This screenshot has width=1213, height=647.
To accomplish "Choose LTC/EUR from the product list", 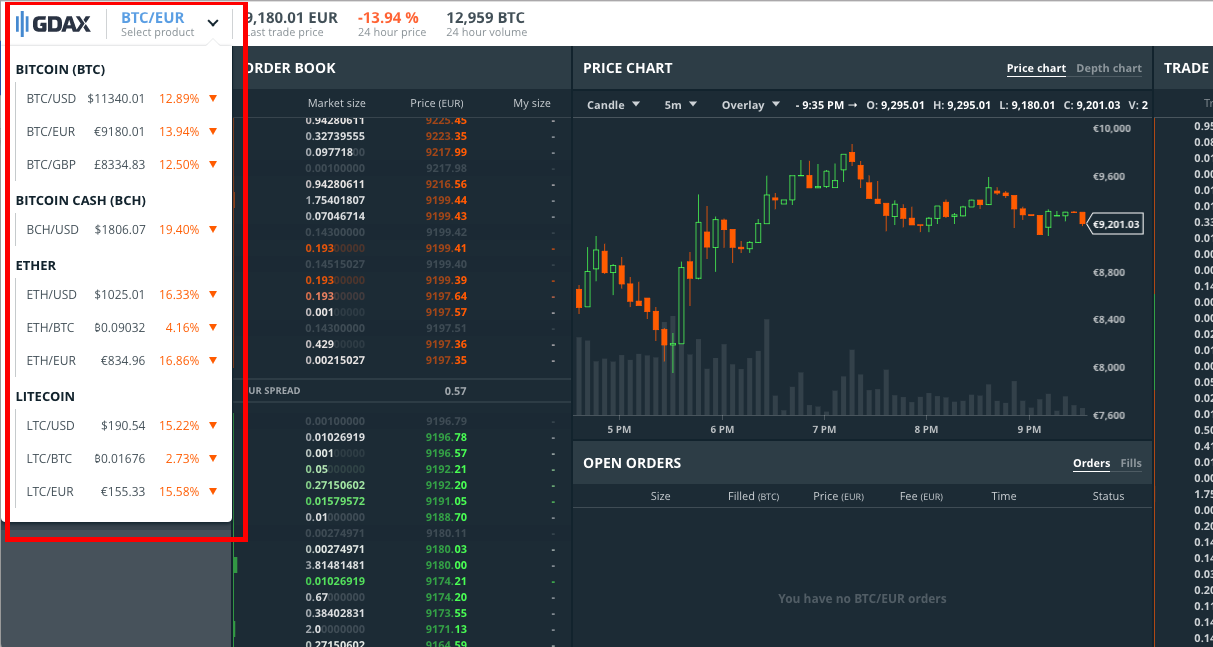I will coord(122,491).
